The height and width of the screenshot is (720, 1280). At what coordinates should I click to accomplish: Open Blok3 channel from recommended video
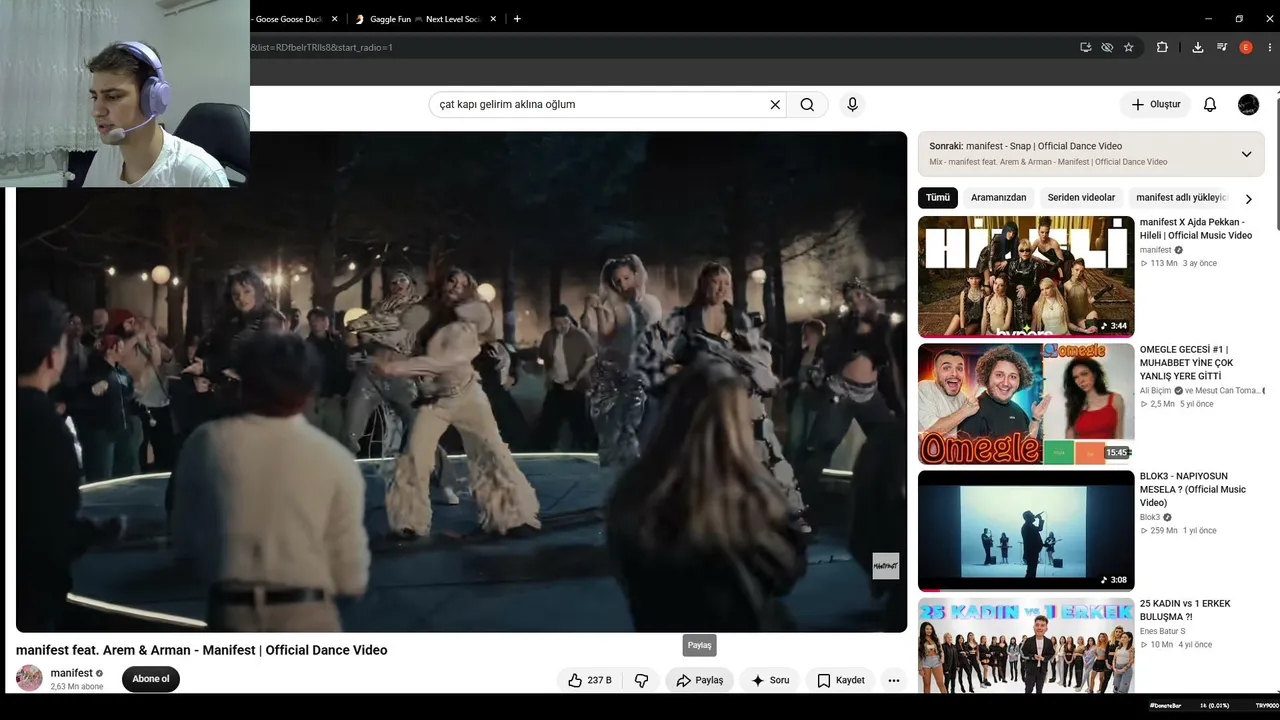tap(1150, 517)
